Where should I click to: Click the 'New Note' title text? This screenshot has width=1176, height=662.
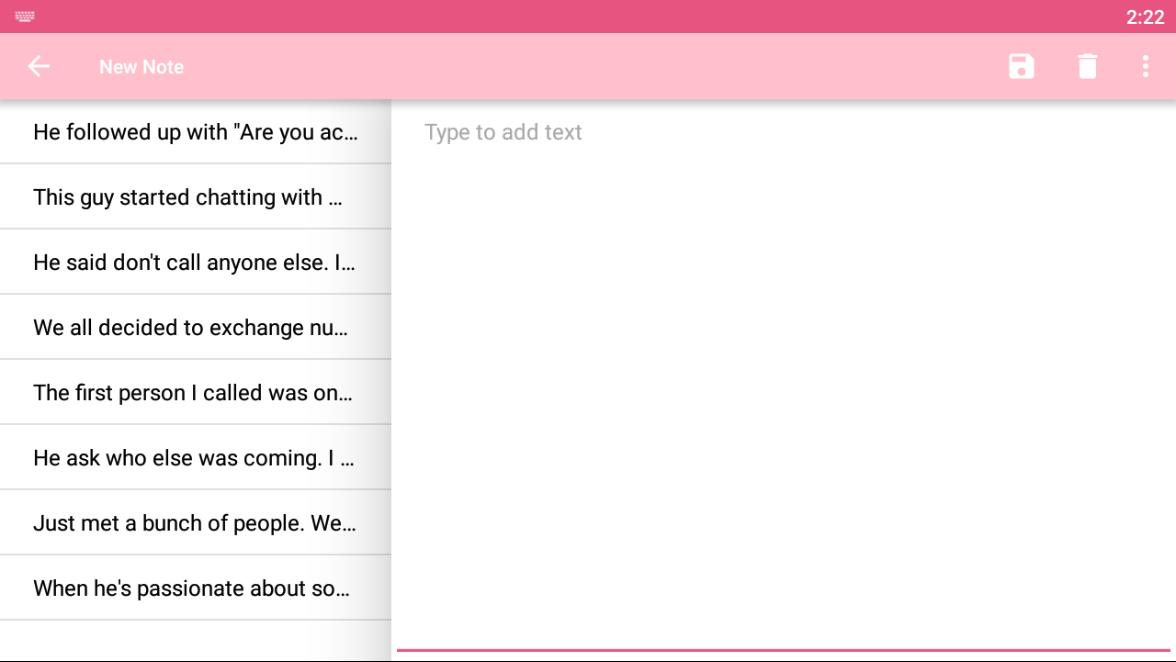tap(141, 67)
